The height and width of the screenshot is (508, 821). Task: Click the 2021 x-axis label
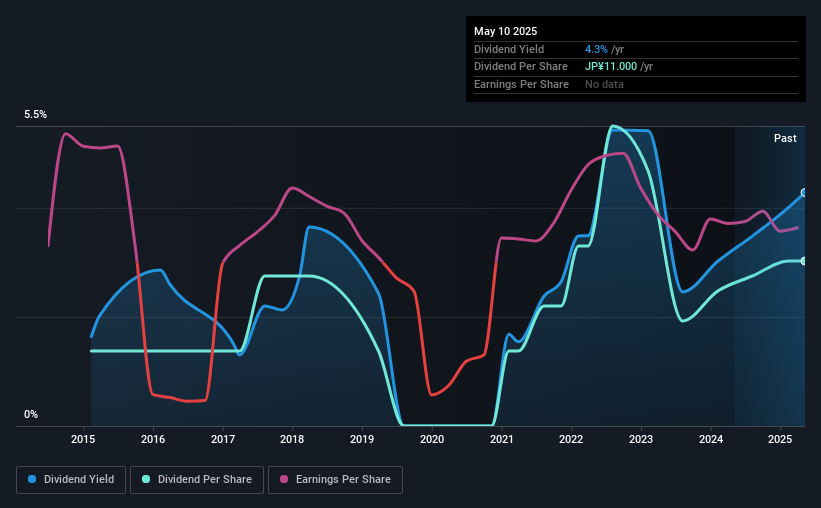coord(502,439)
